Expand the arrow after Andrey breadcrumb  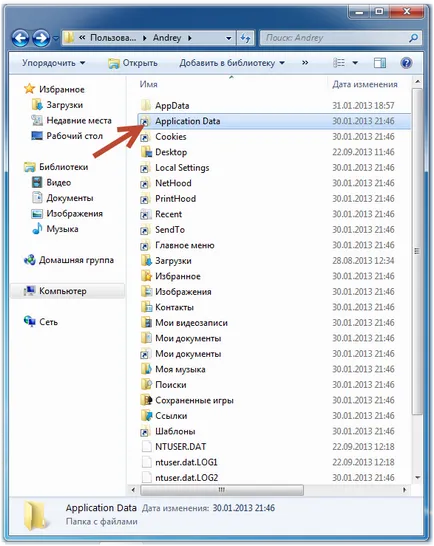click(189, 38)
